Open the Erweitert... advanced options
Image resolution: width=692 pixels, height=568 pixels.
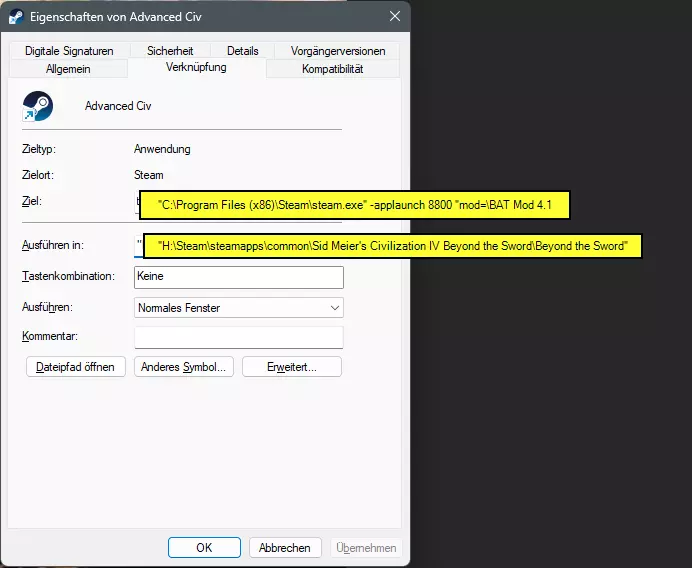(x=292, y=367)
